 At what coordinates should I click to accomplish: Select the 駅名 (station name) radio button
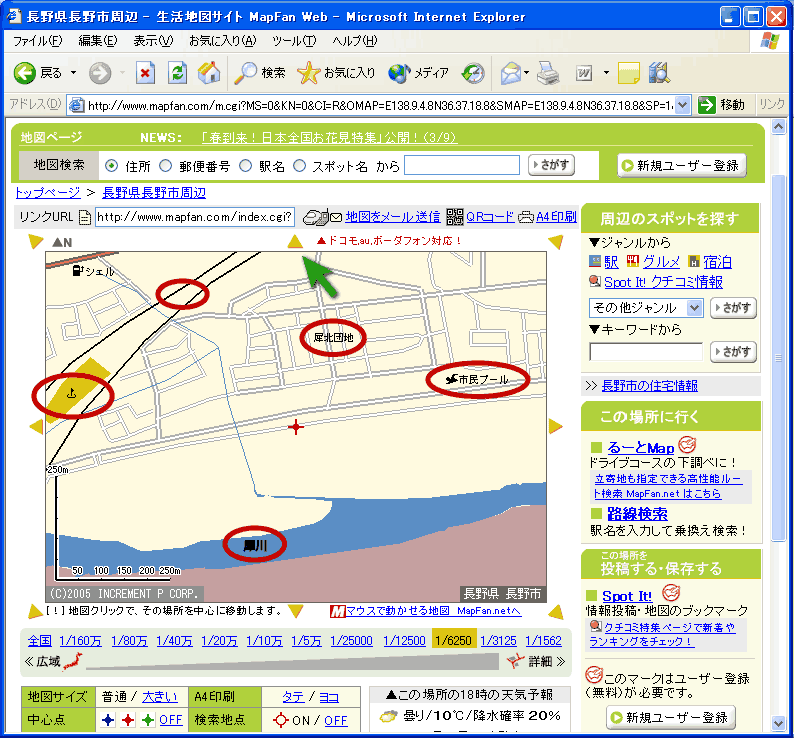(246, 166)
